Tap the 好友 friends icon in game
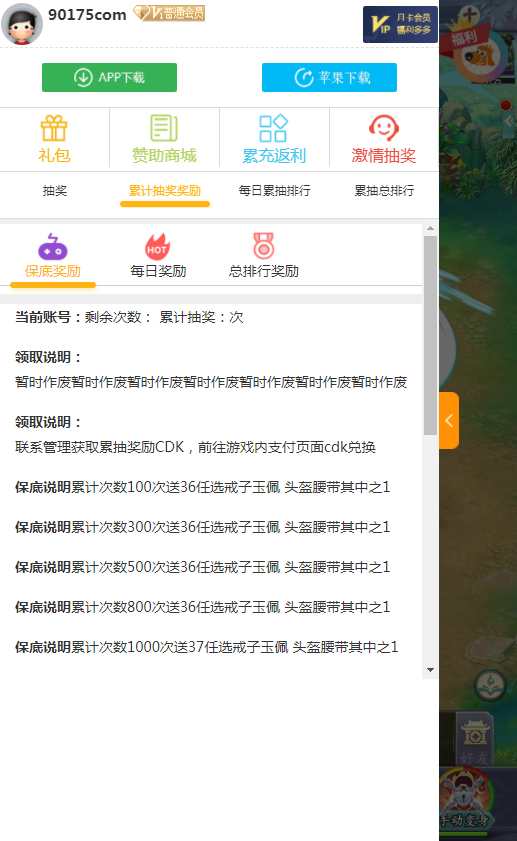The width and height of the screenshot is (517, 841). click(x=475, y=741)
